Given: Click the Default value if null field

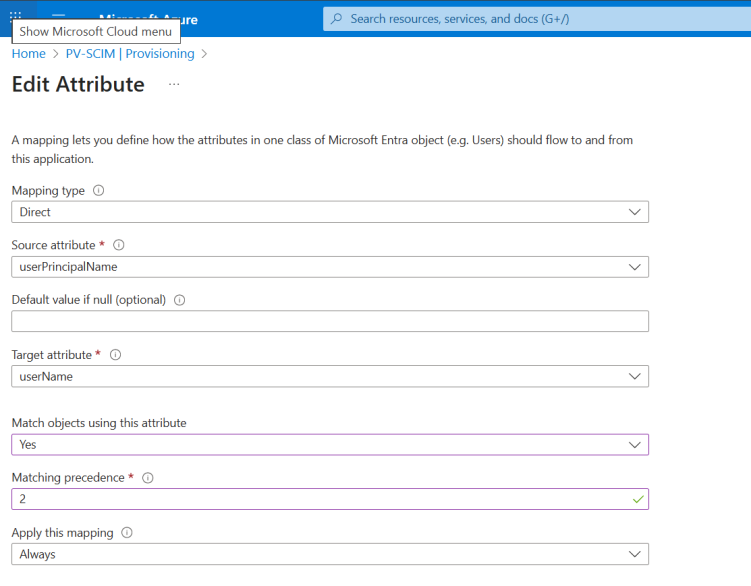Looking at the screenshot, I should pos(329,321).
